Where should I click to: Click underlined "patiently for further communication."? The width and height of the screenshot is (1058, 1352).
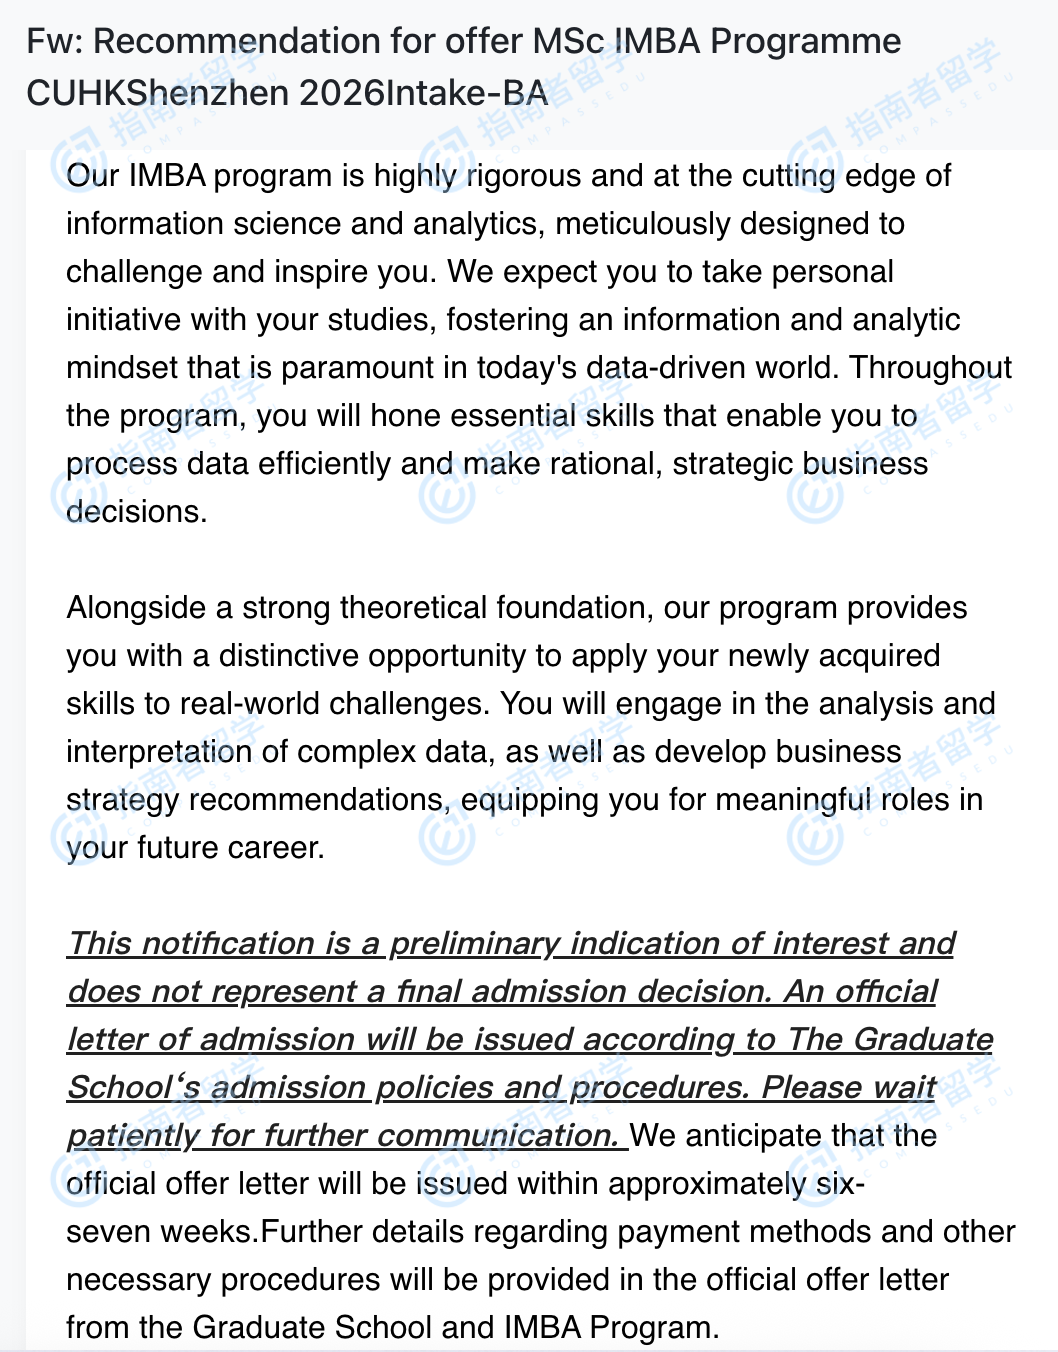(346, 1135)
